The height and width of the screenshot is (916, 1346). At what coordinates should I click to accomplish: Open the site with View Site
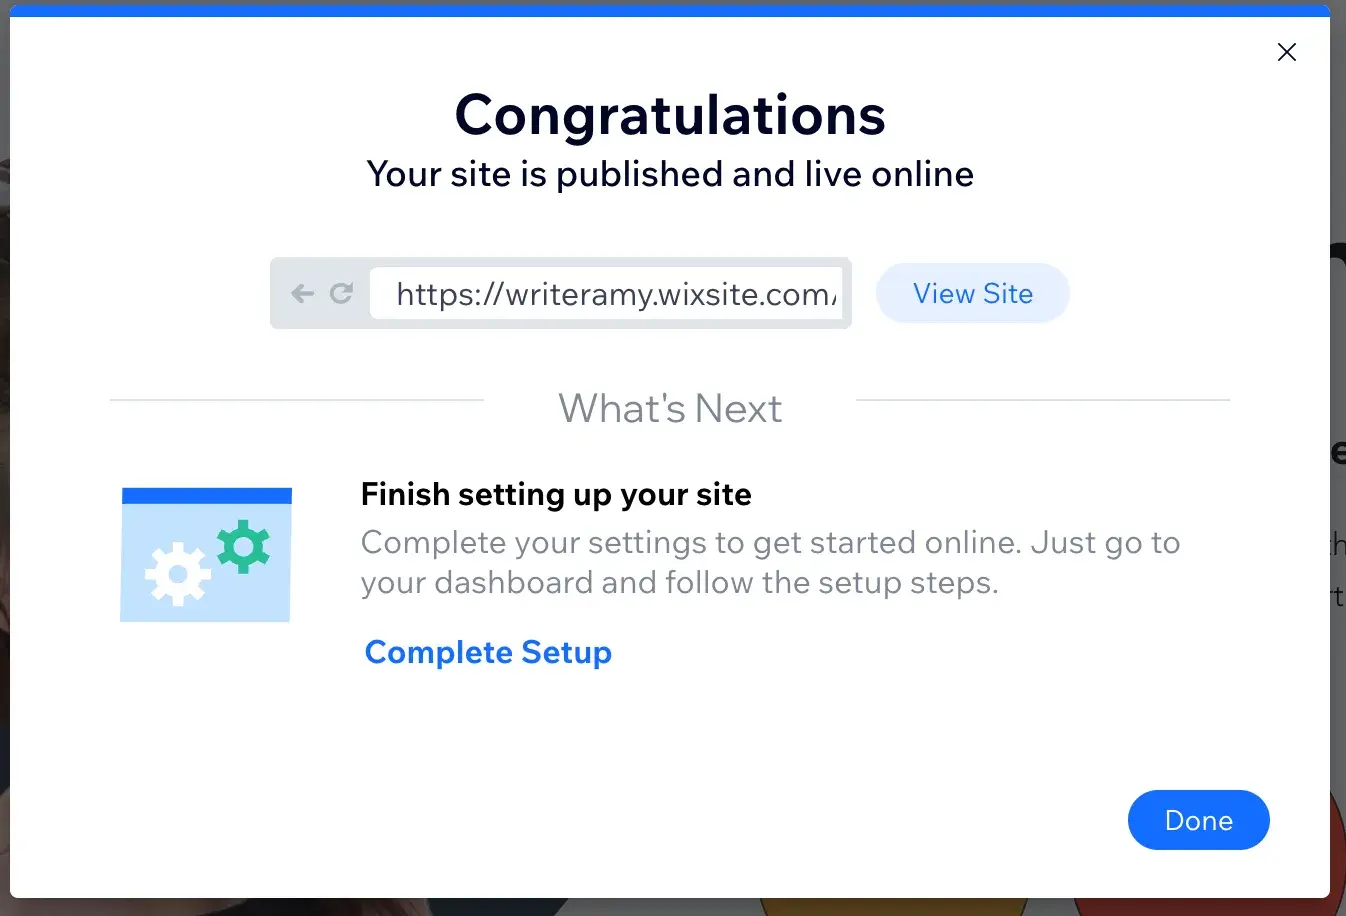(972, 294)
